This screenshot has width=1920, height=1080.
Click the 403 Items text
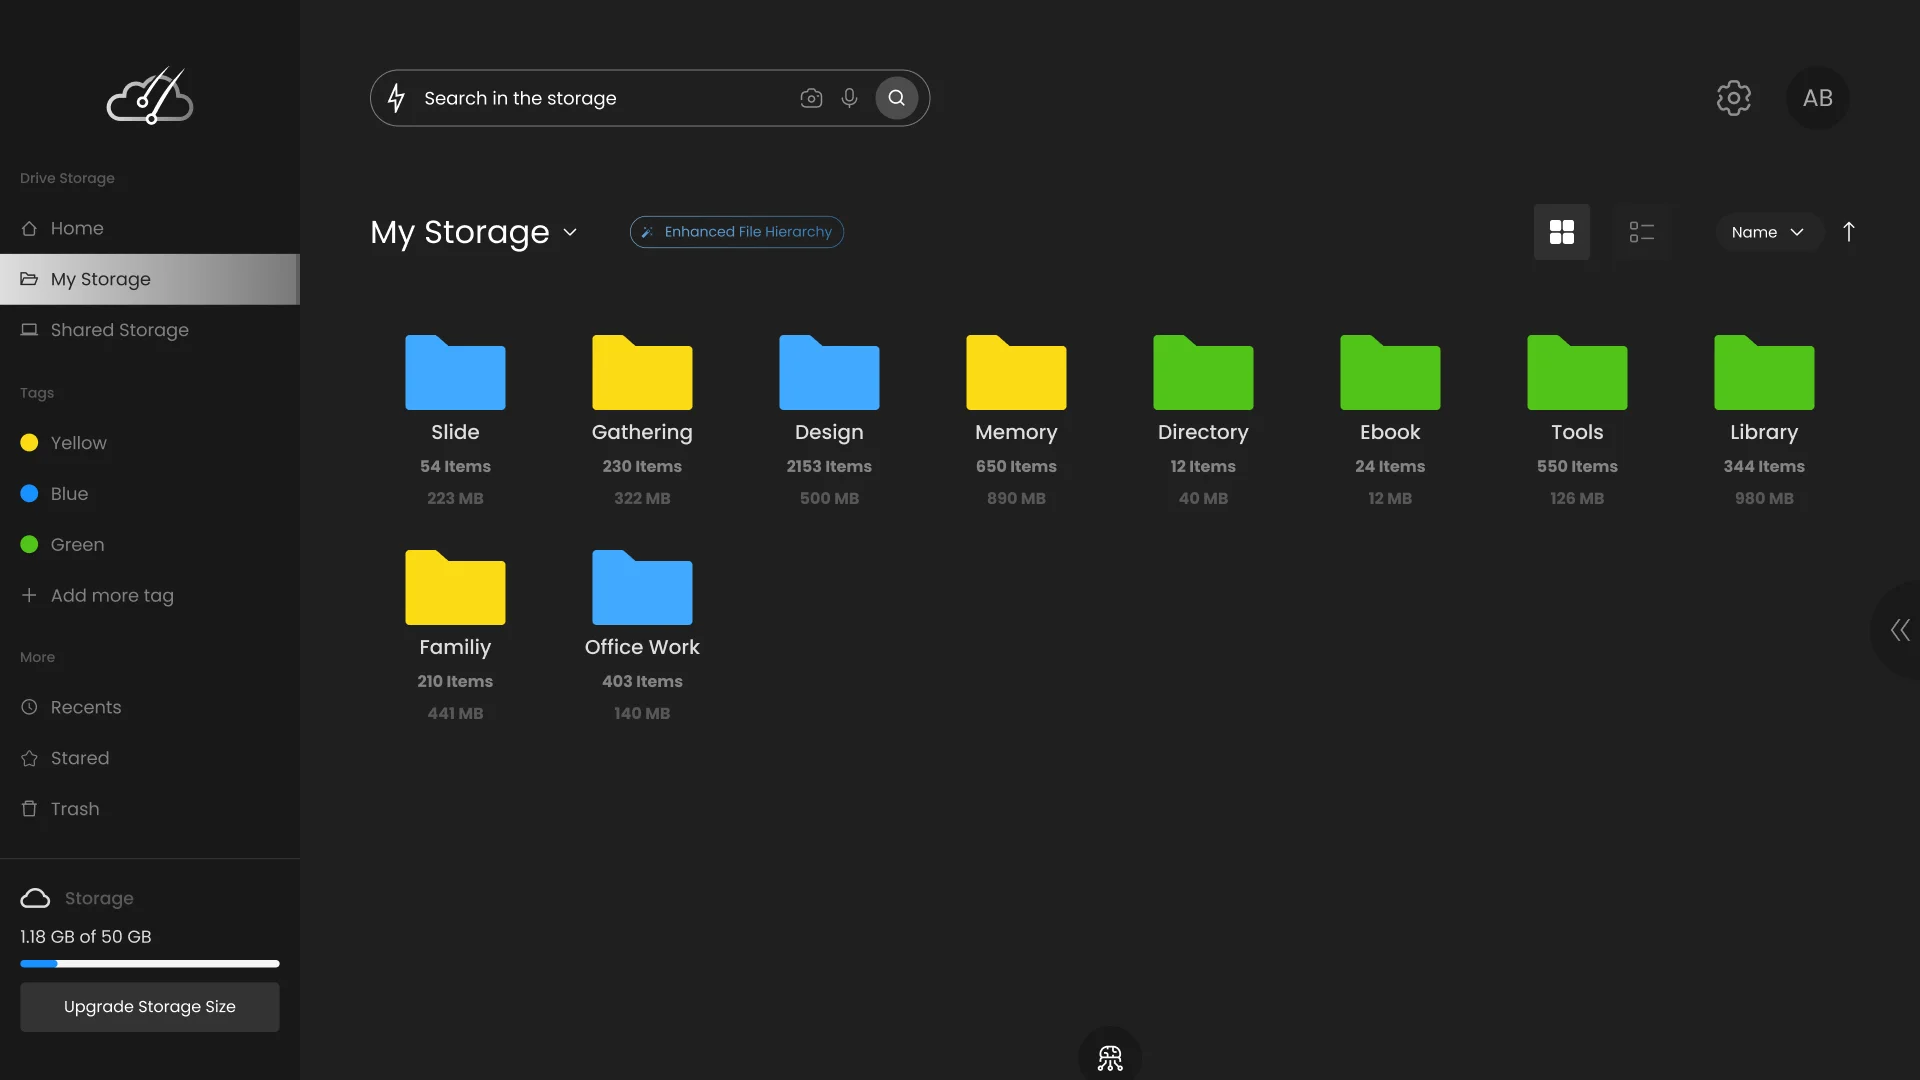642,682
